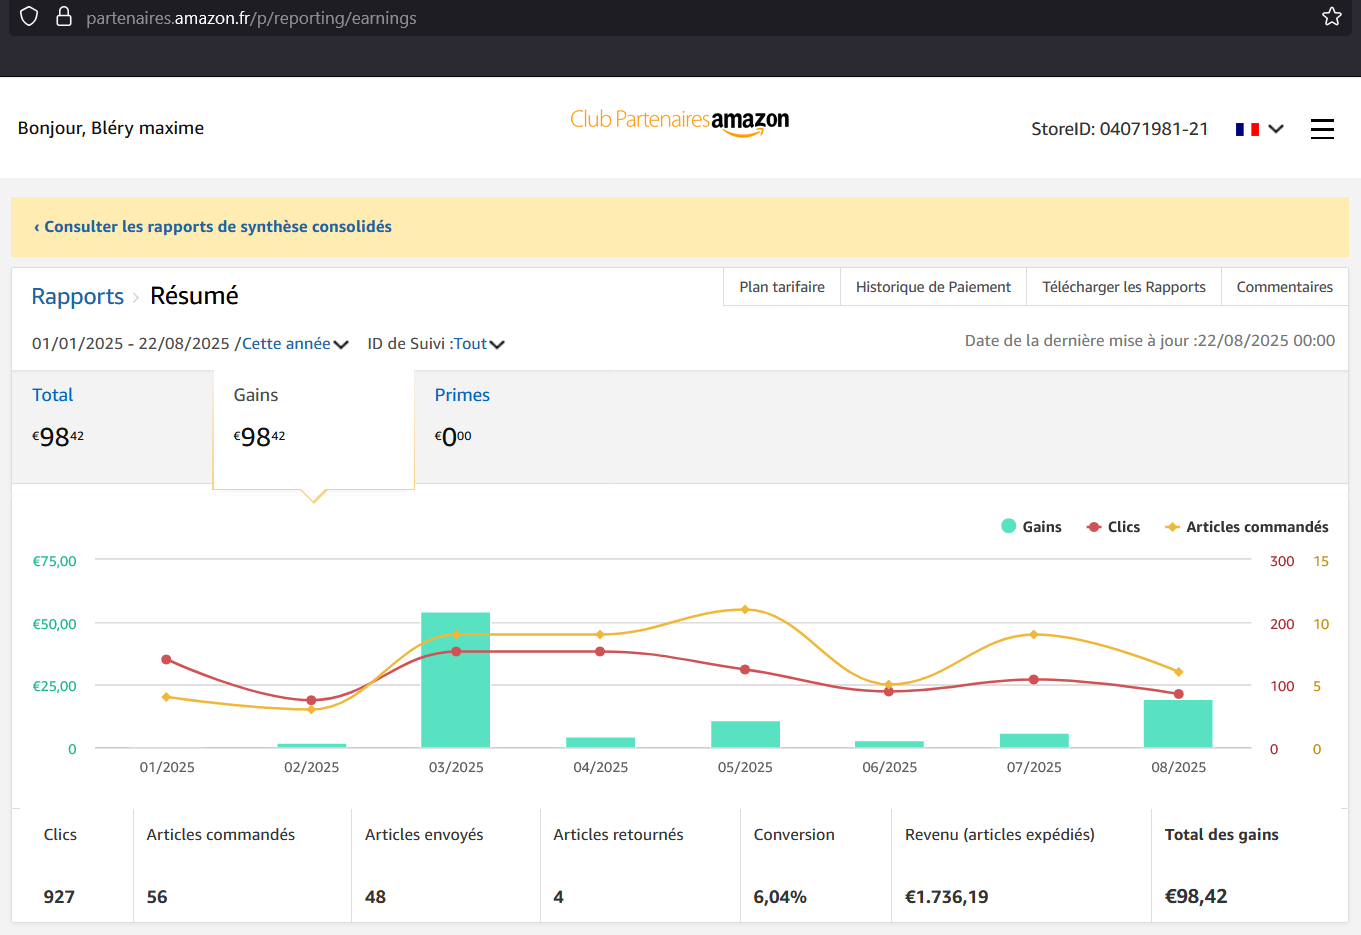The width and height of the screenshot is (1361, 935).
Task: Click the 04/2025 gains bar
Action: pyautogui.click(x=600, y=743)
